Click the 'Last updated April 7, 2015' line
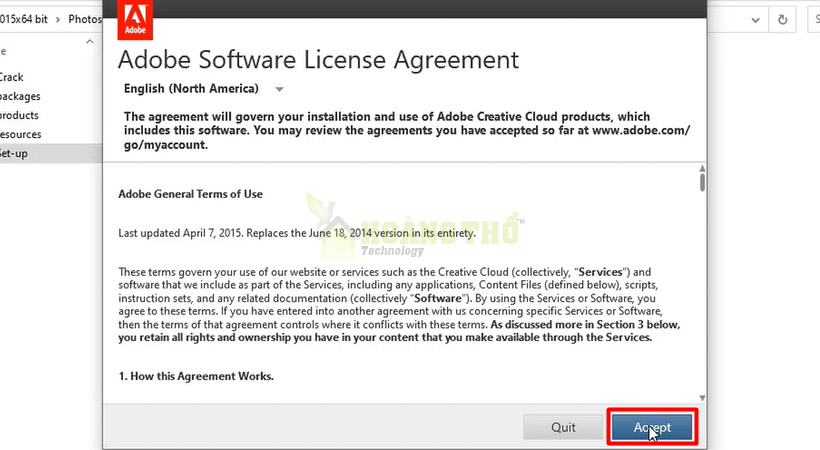 (297, 233)
